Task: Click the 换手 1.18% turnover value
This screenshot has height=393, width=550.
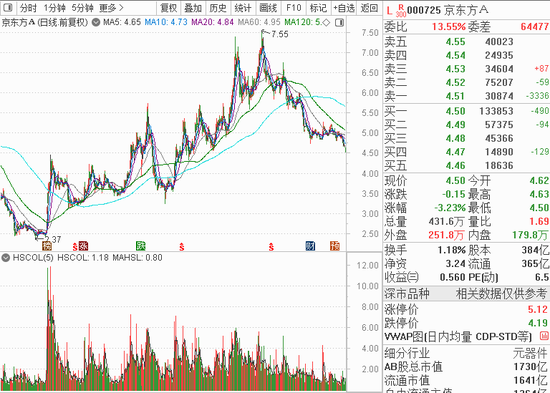Action: 451,250
